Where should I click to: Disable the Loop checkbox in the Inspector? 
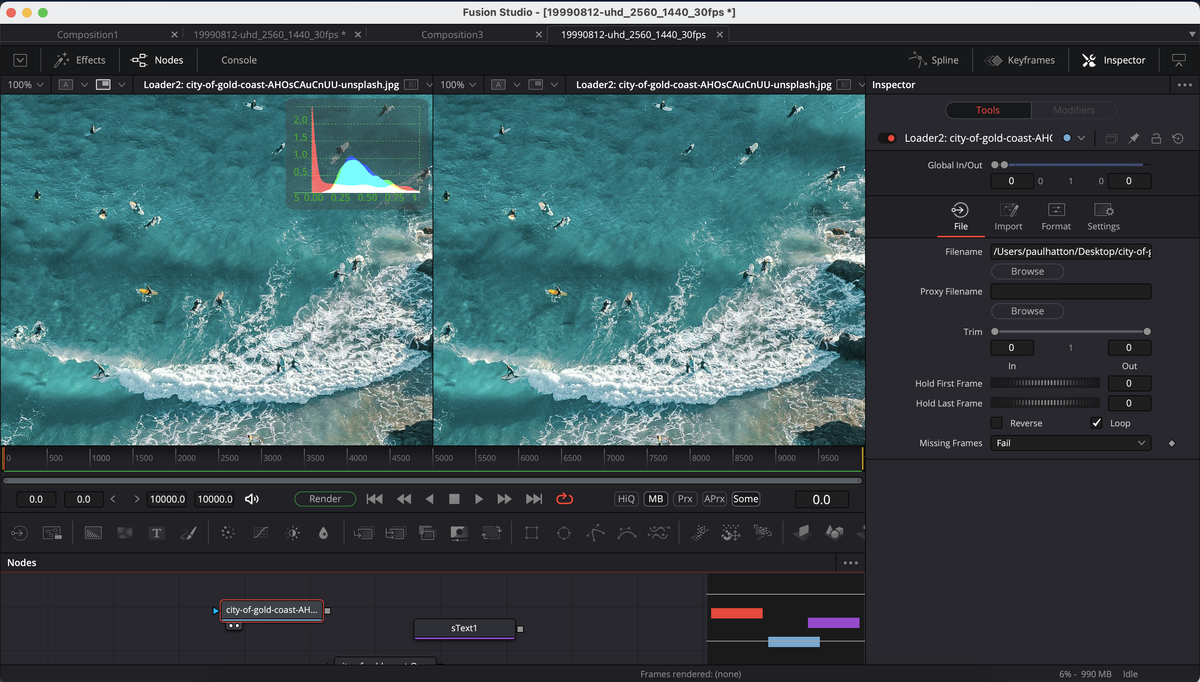[1096, 422]
